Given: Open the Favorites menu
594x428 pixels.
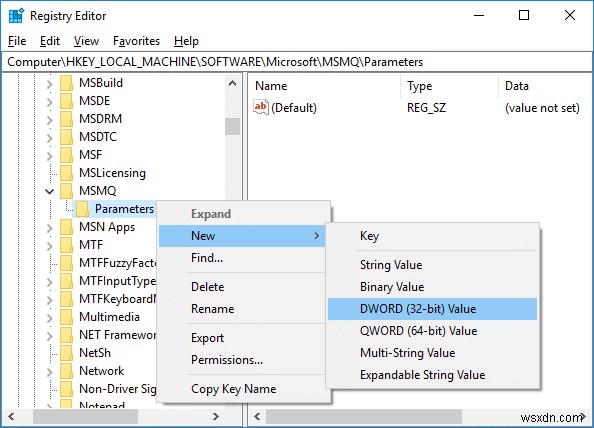Looking at the screenshot, I should click(136, 41).
